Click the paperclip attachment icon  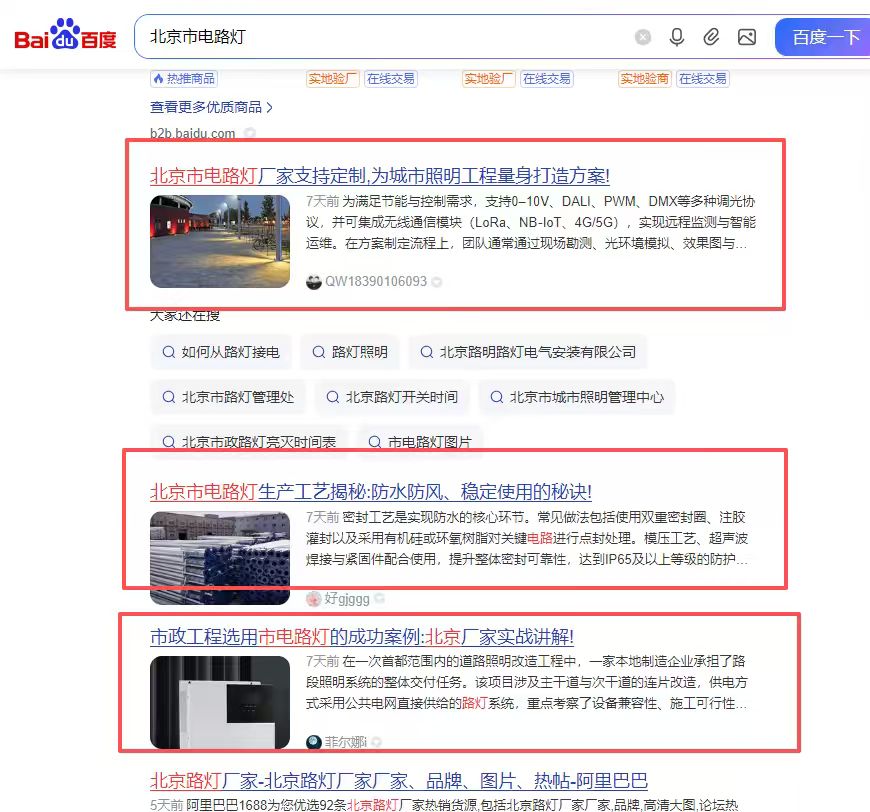(711, 37)
